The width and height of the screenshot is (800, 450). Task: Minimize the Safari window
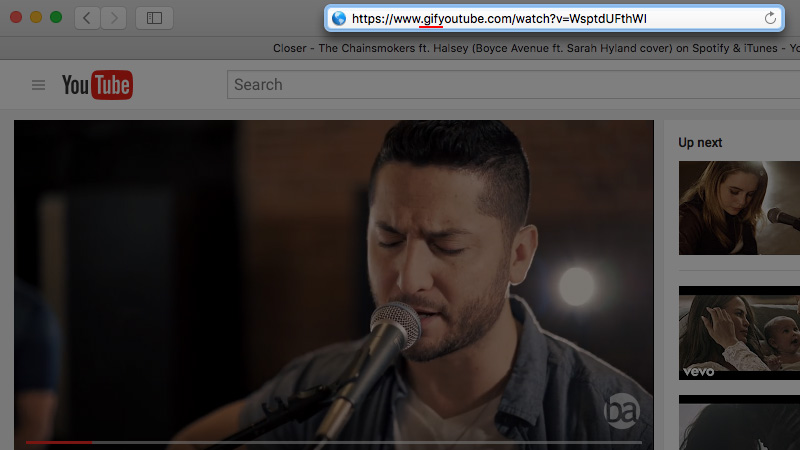point(36,17)
